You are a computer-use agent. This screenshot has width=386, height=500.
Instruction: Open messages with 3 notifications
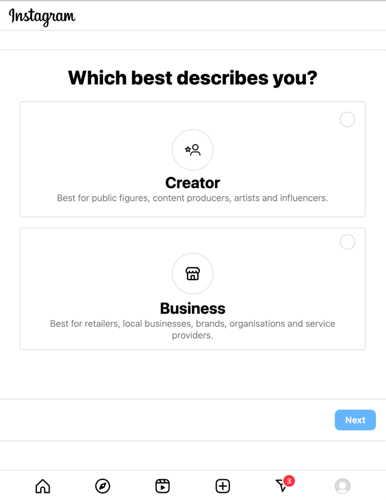(282, 485)
